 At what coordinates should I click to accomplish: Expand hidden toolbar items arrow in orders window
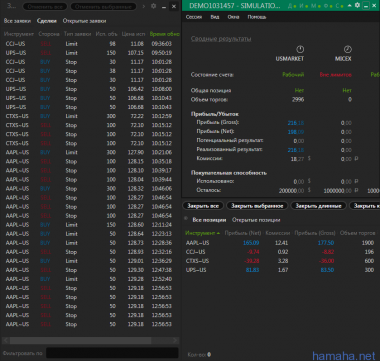pyautogui.click(x=144, y=6)
